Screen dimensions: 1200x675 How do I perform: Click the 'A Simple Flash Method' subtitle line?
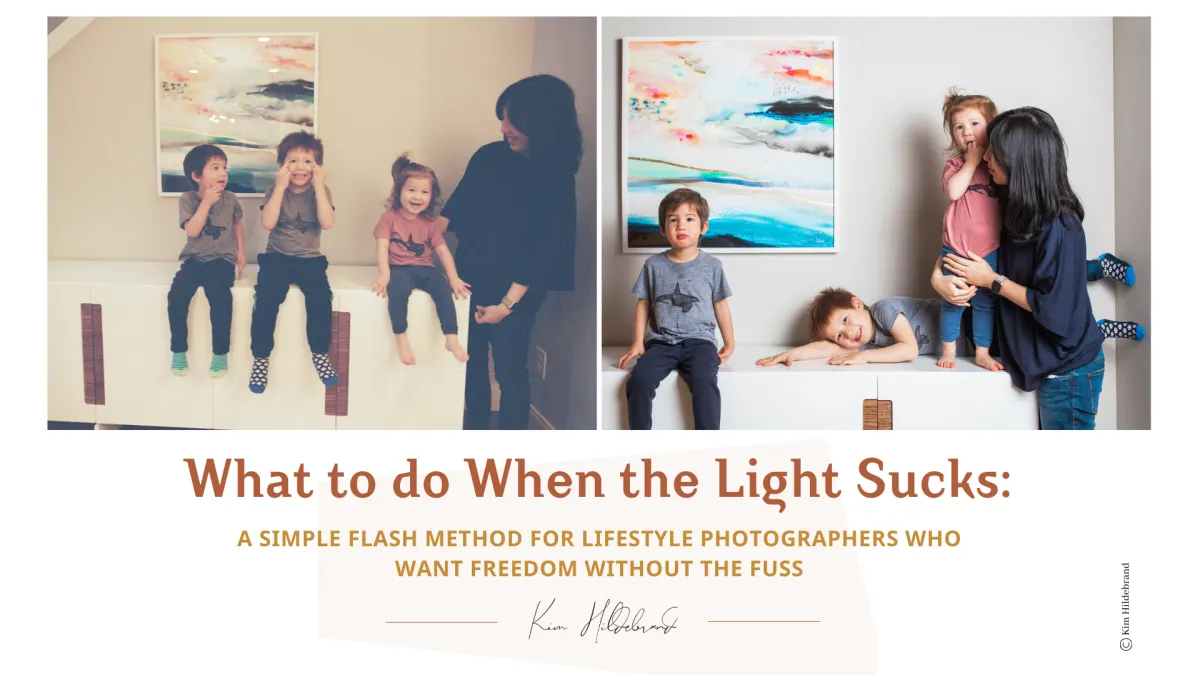tap(599, 539)
